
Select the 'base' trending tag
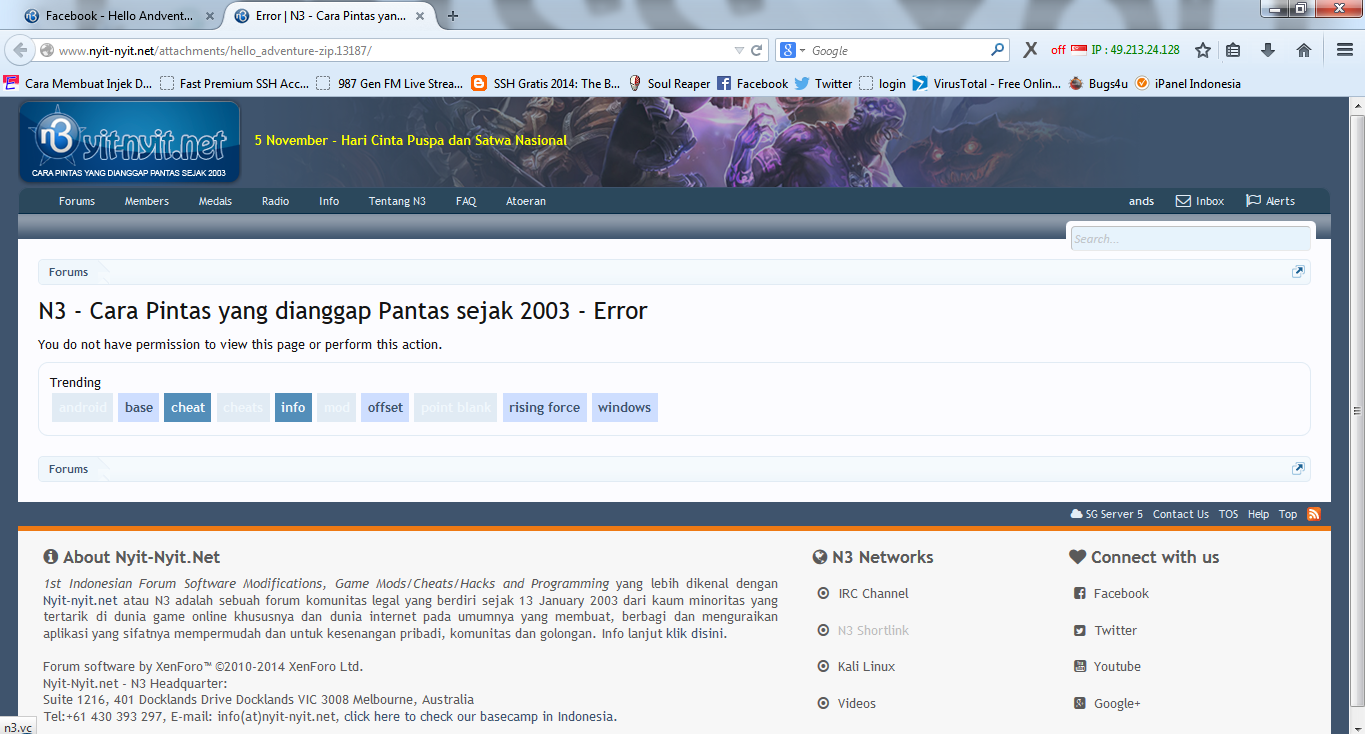point(139,407)
